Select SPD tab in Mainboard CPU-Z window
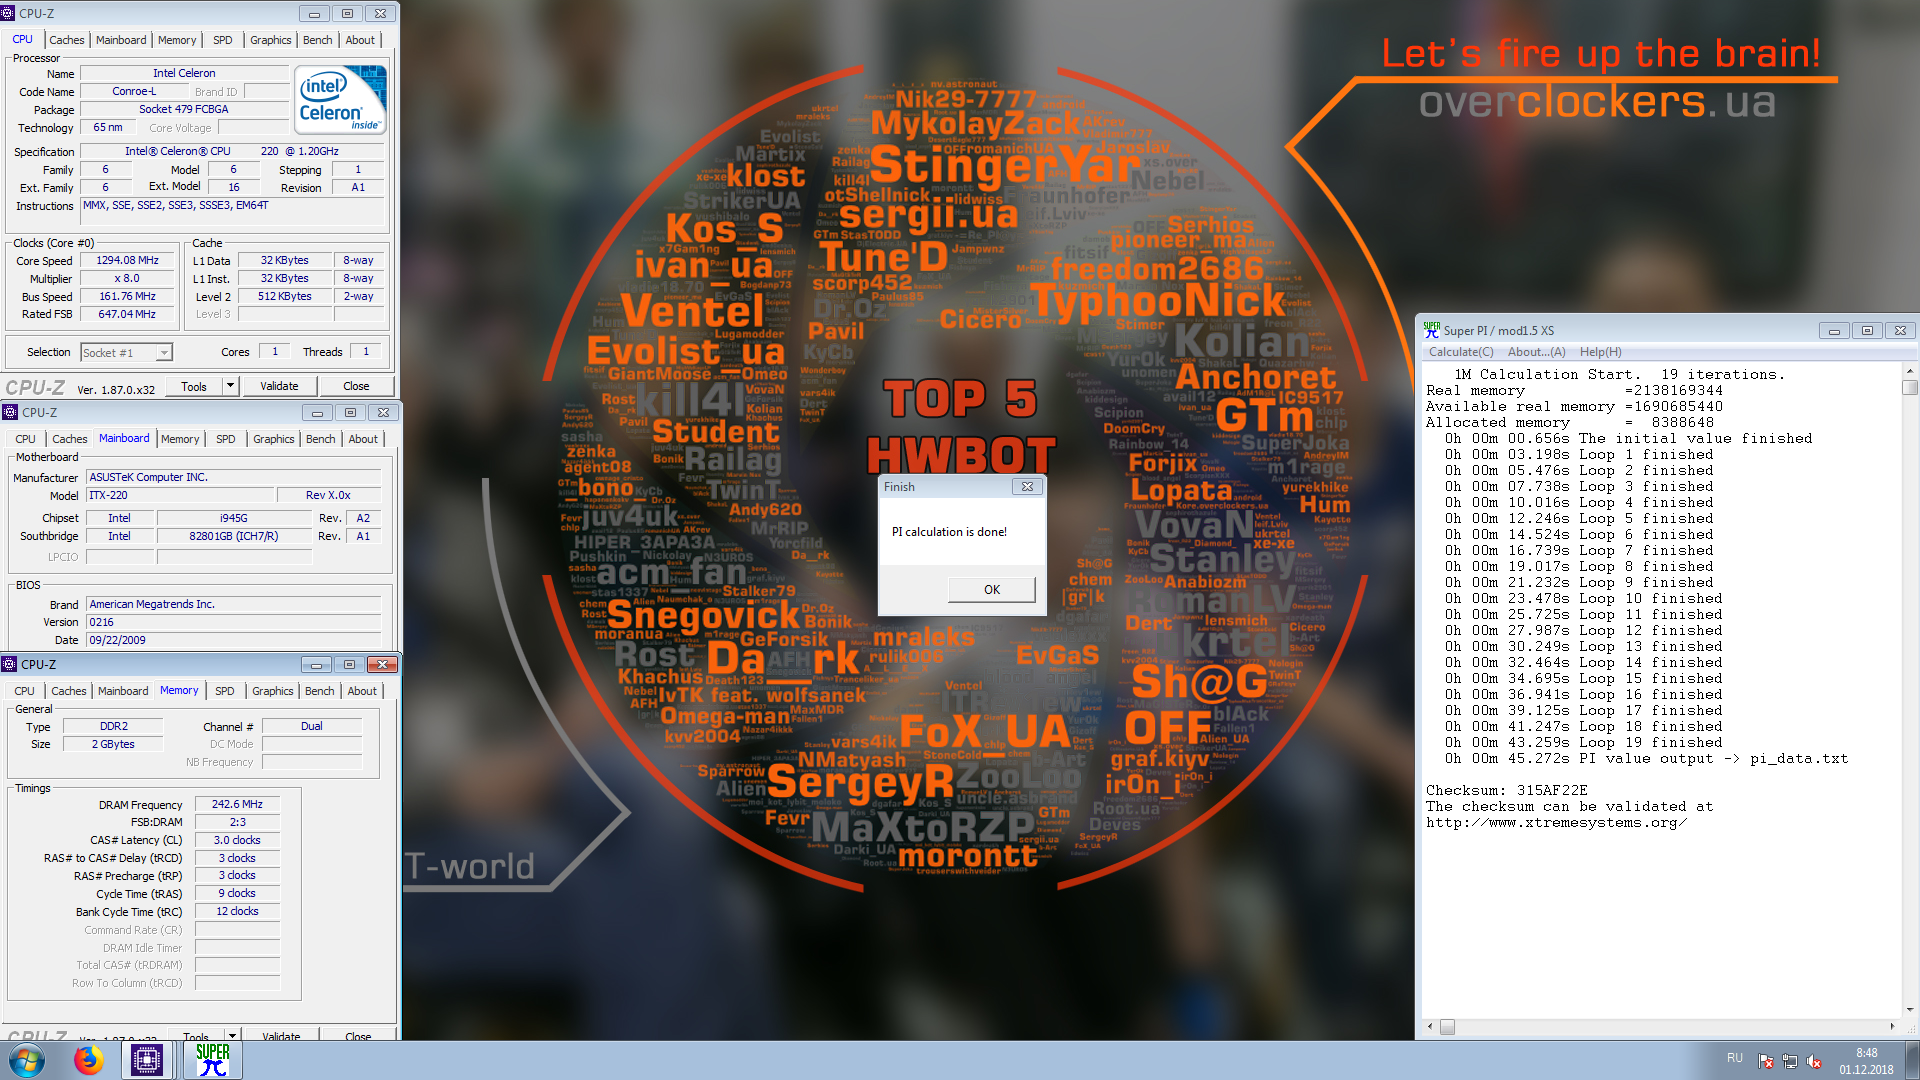 226,439
